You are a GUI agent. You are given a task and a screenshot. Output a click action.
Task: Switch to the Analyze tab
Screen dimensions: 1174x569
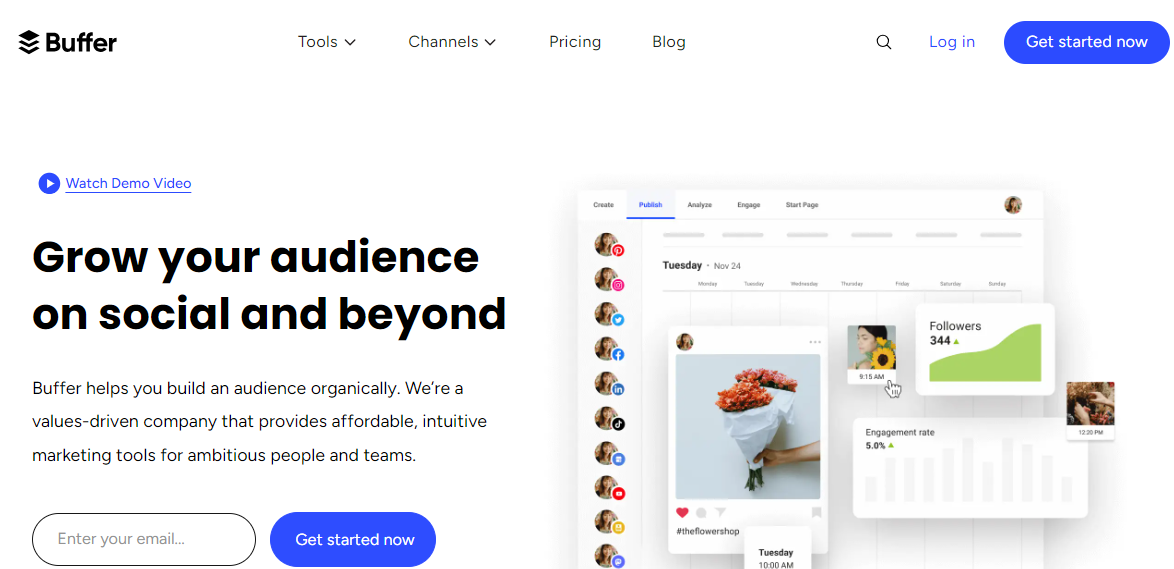[x=699, y=205]
